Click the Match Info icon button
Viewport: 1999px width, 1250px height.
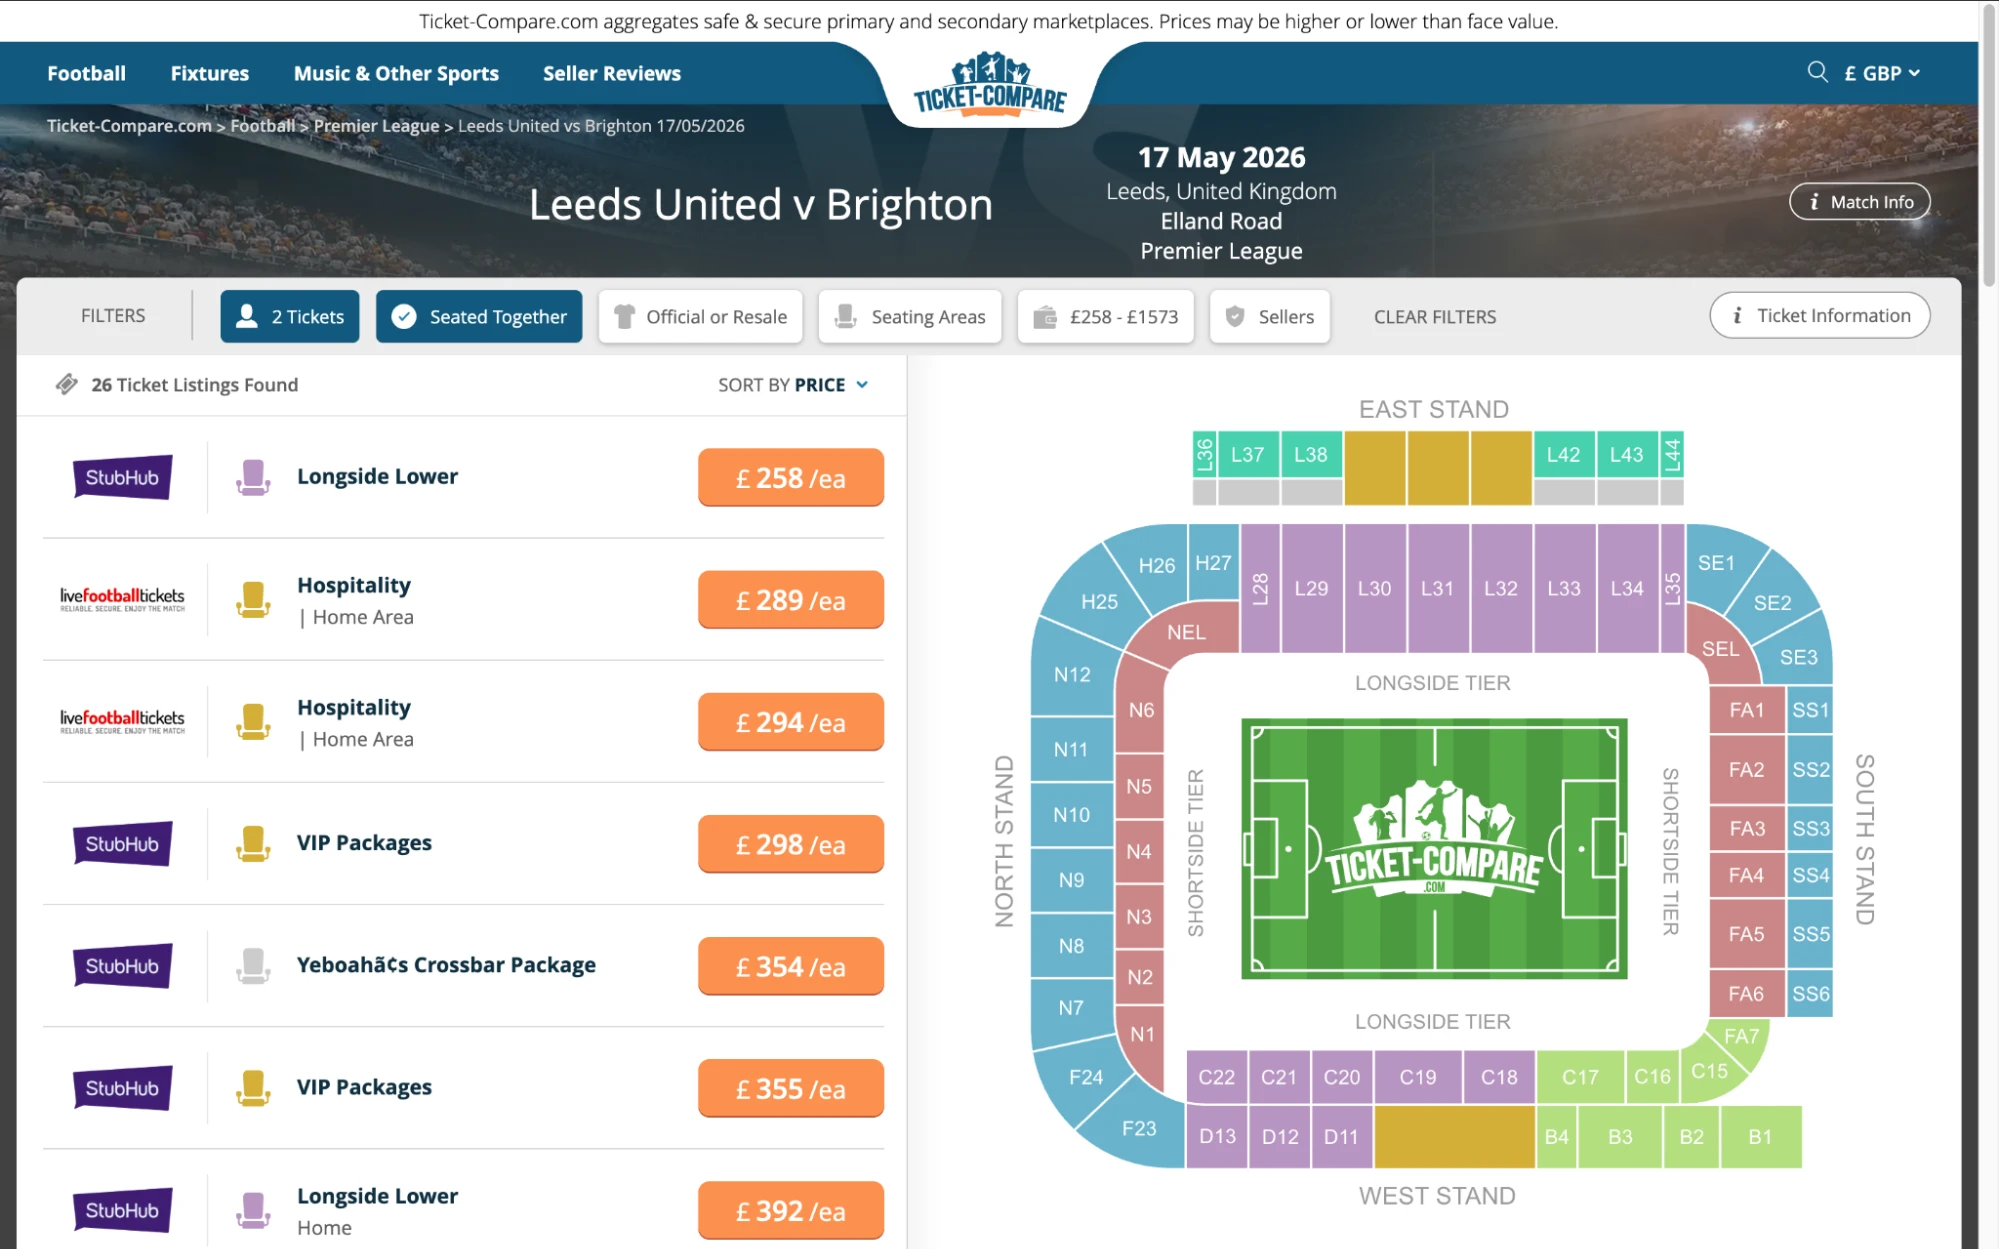pos(1814,201)
